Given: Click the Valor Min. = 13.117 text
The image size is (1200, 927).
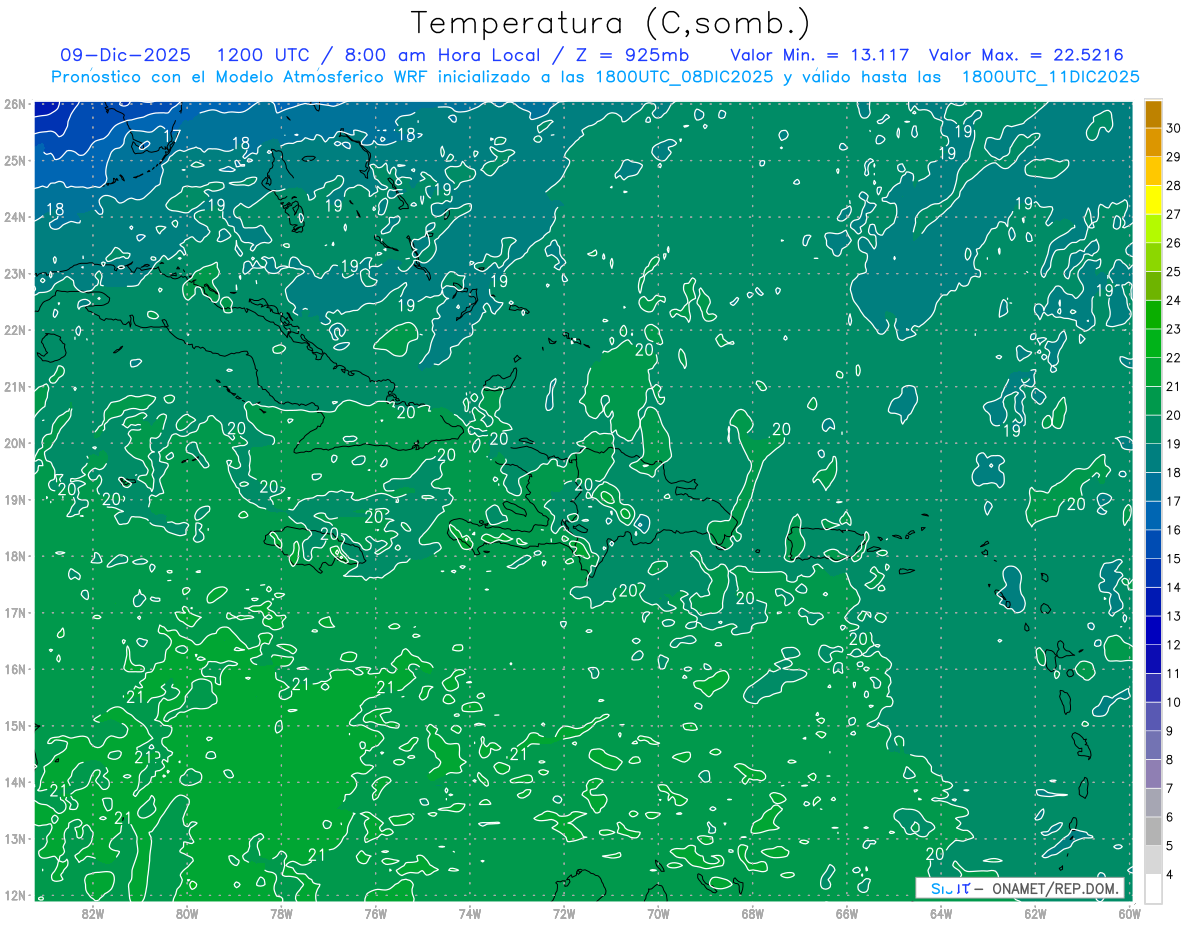Looking at the screenshot, I should tap(819, 55).
